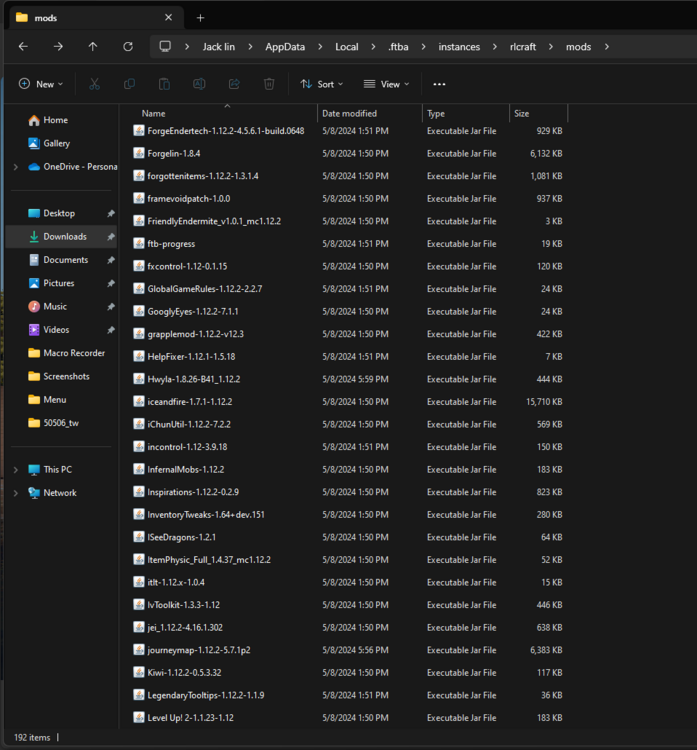
Task: Open the Sort dropdown menu
Action: [x=321, y=84]
